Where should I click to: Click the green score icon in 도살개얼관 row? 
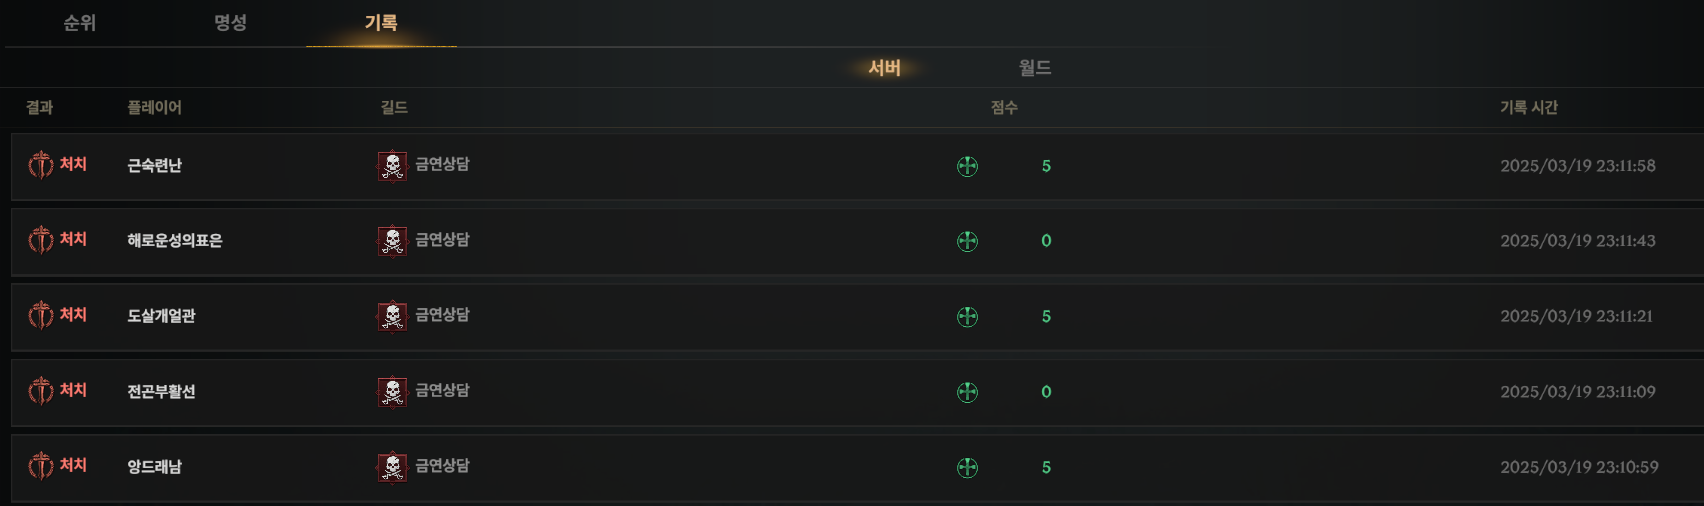(967, 317)
